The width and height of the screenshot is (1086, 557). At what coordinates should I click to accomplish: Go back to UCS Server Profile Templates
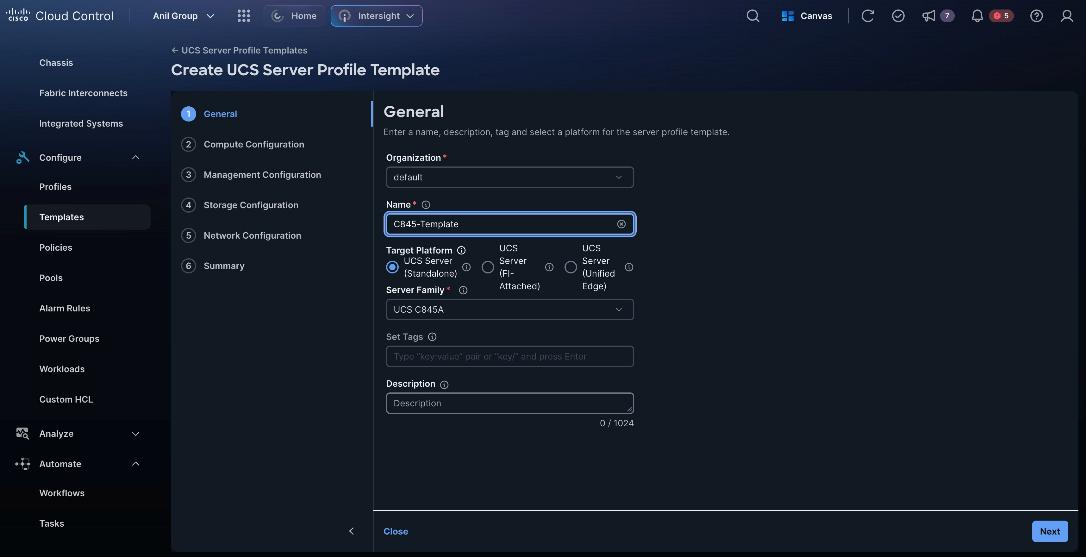tap(239, 51)
